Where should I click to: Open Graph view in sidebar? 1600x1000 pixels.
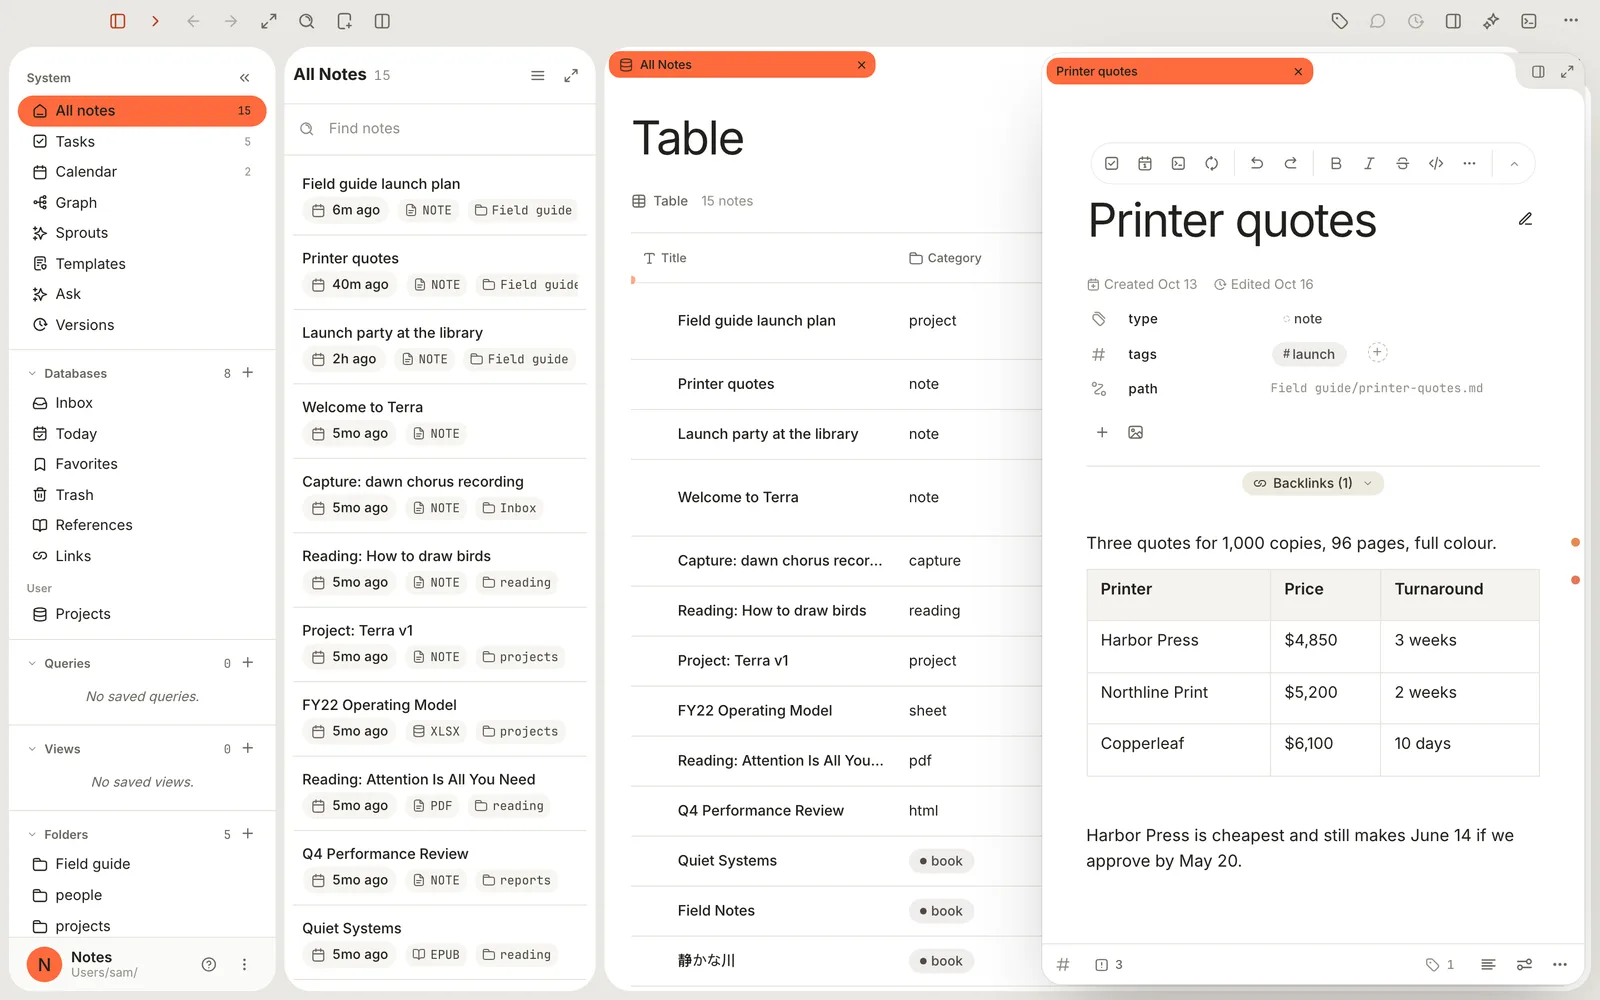click(142, 202)
